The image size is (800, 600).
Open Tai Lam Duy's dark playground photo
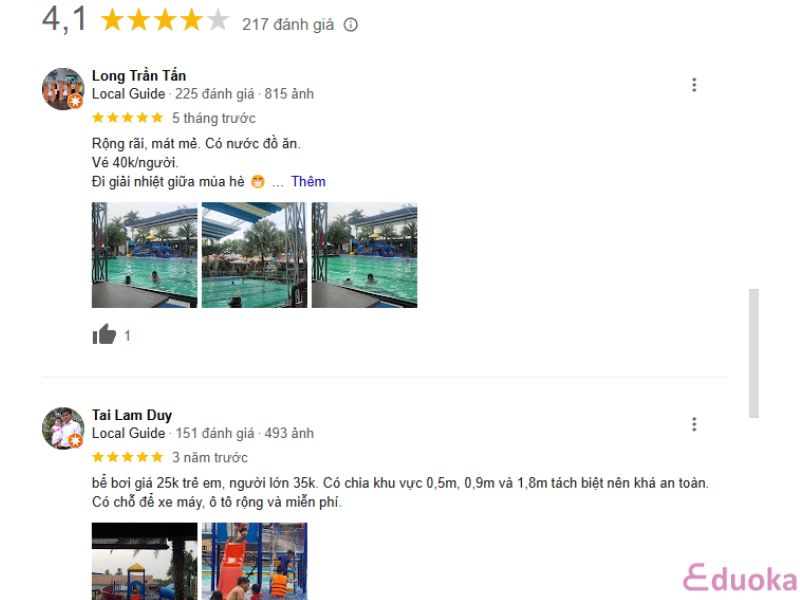coord(144,561)
